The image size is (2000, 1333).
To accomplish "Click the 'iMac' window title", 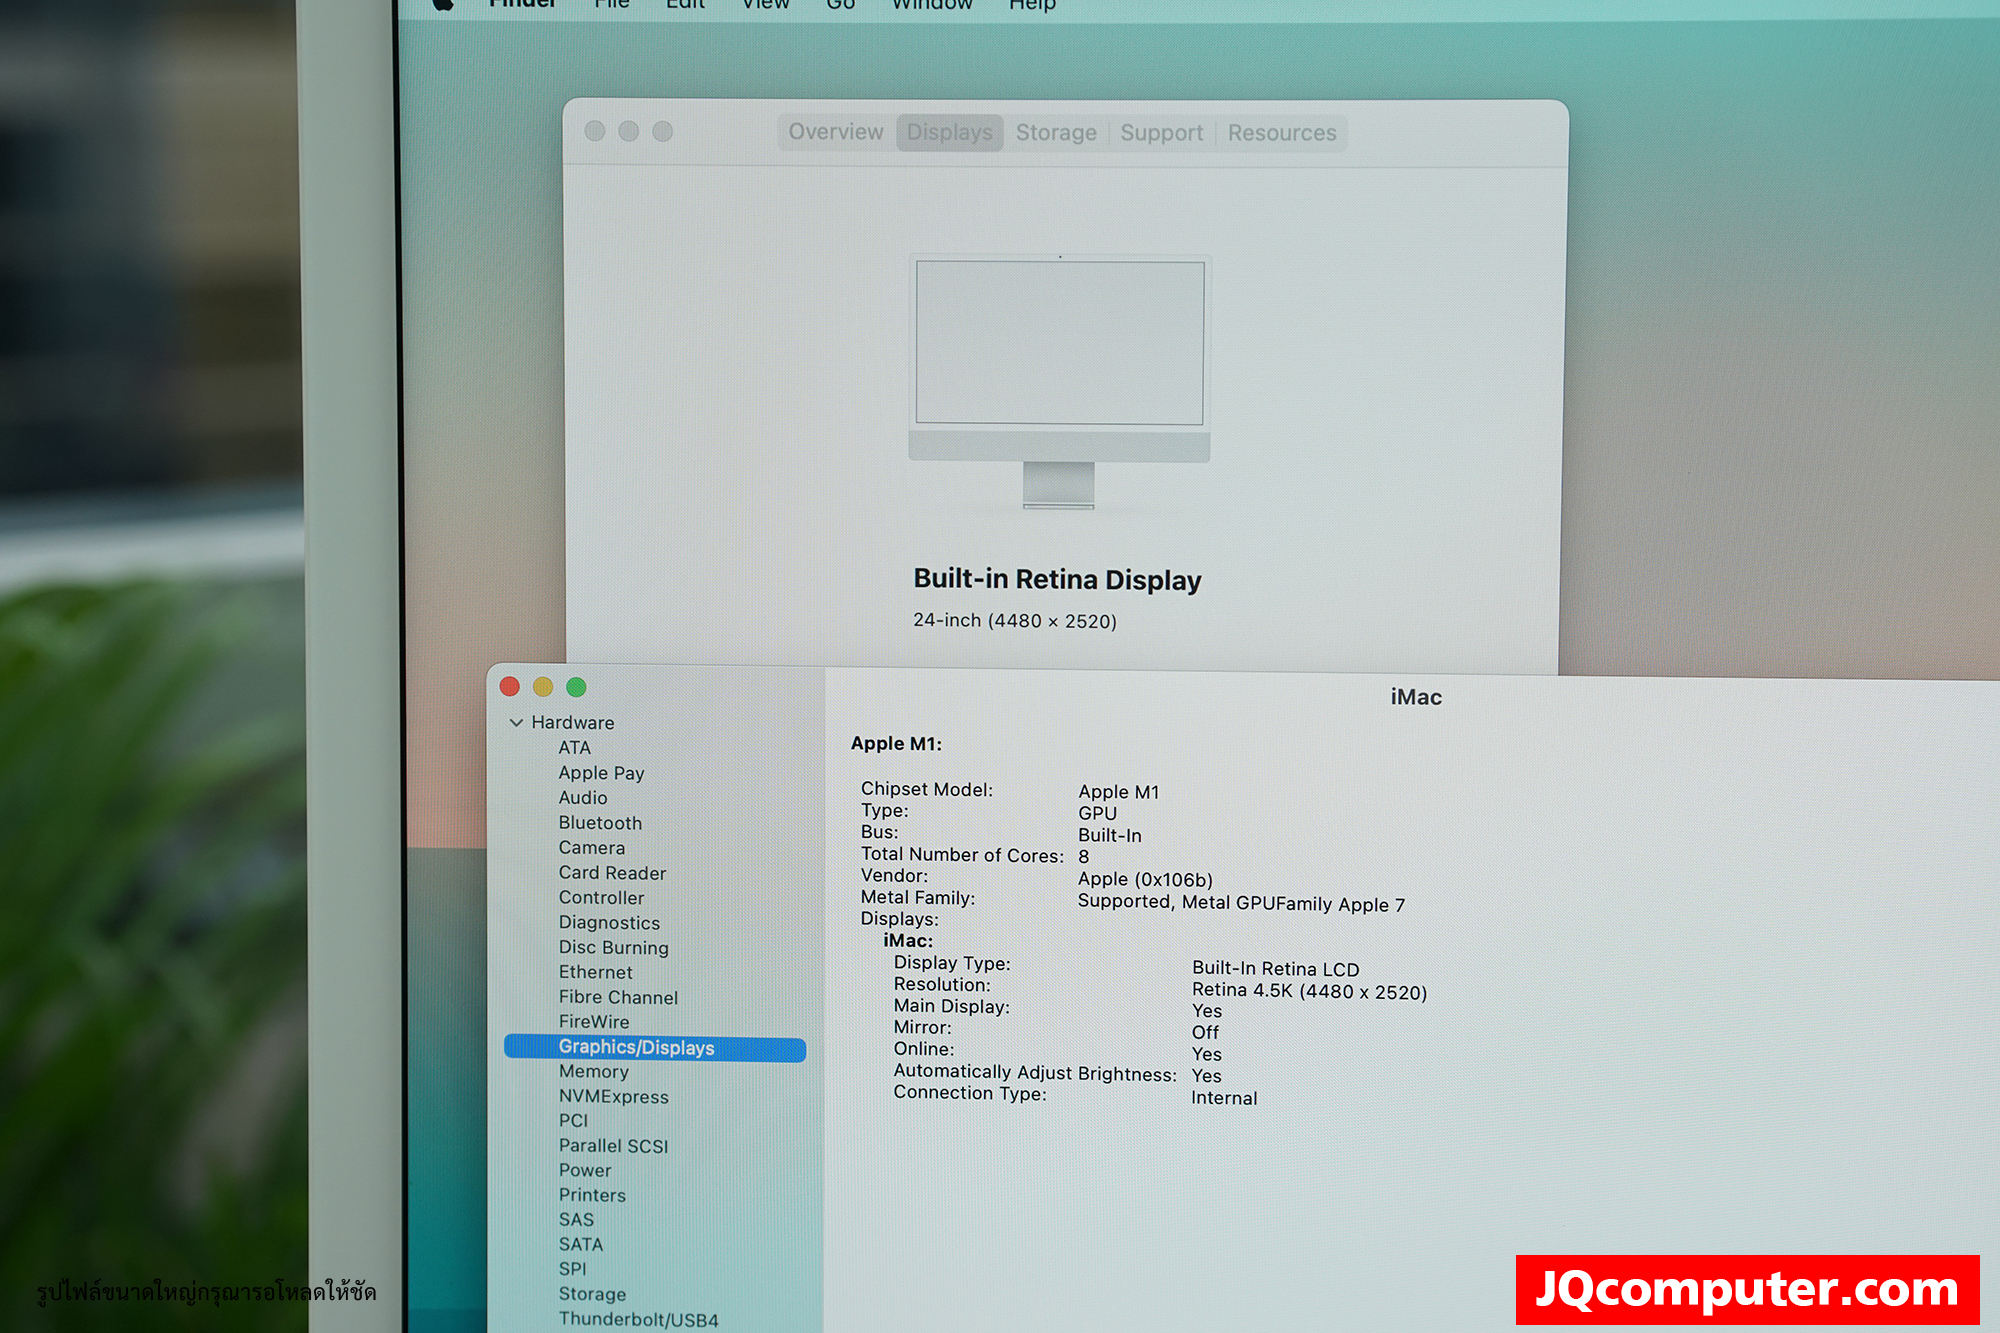I will (x=1415, y=697).
